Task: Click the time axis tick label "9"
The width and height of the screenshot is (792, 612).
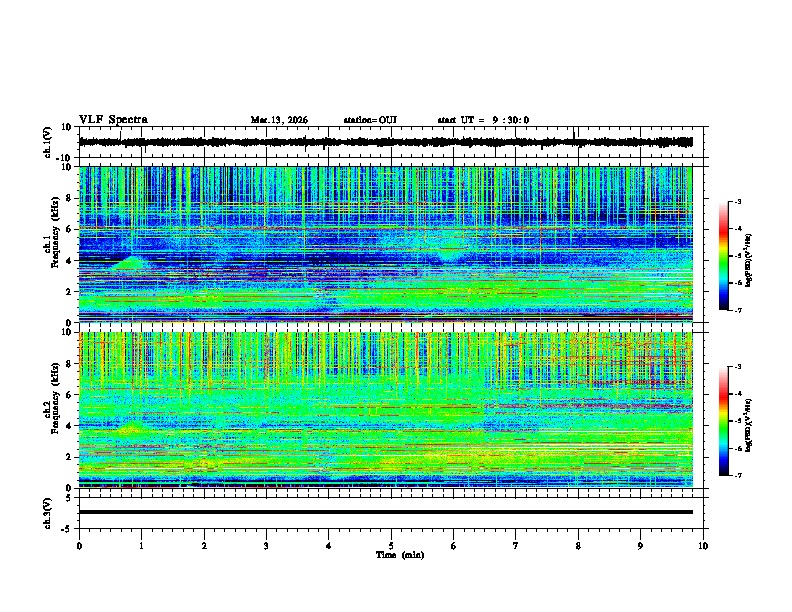Action: [x=640, y=546]
